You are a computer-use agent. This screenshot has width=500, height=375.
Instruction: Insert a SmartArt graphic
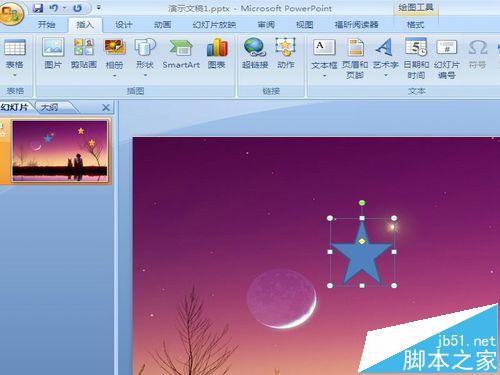pos(181,53)
